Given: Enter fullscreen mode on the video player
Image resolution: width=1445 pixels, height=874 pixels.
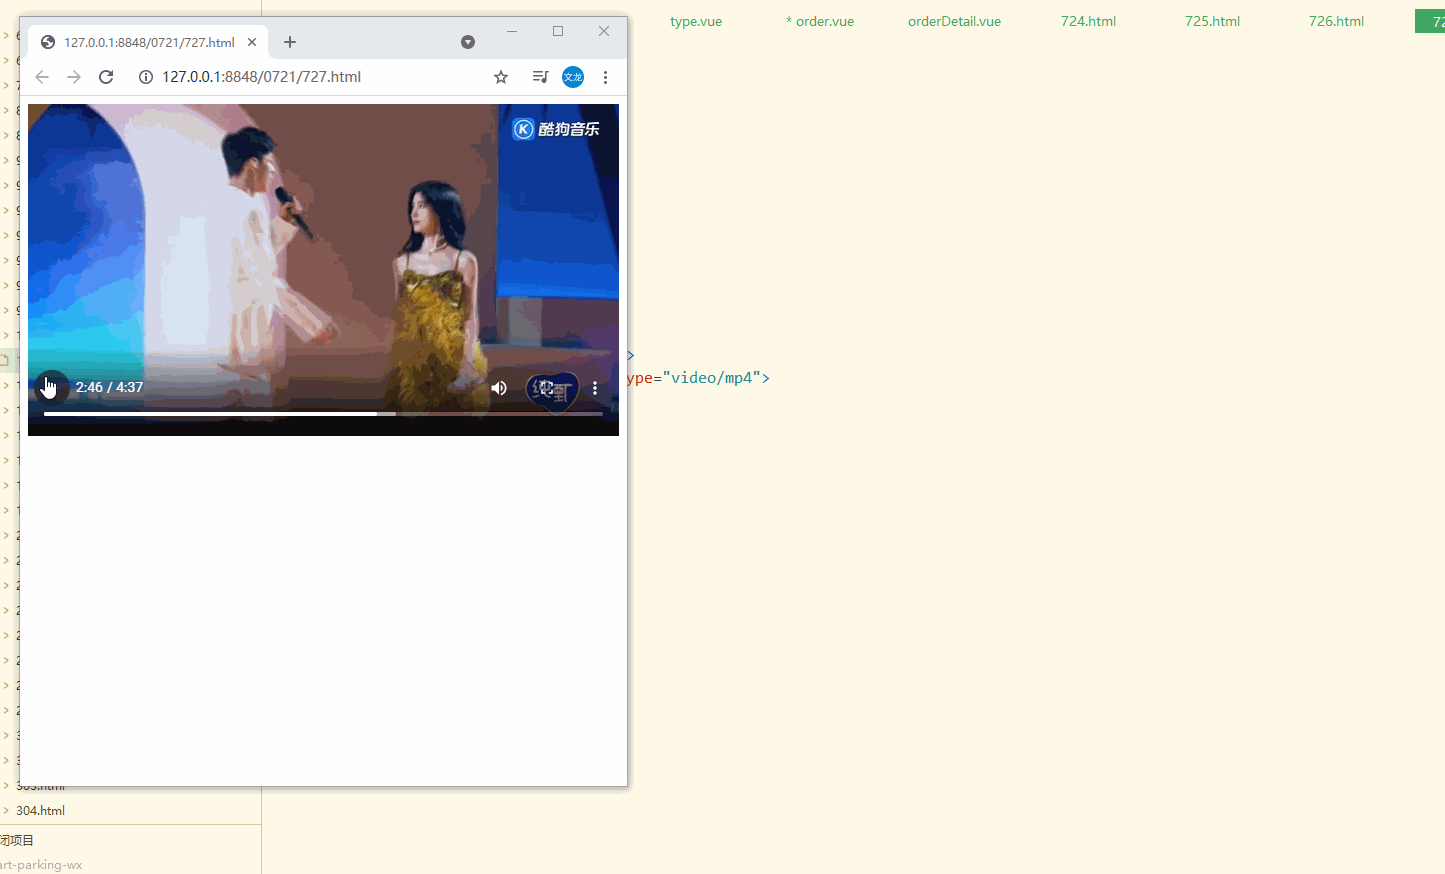Looking at the screenshot, I should point(547,388).
